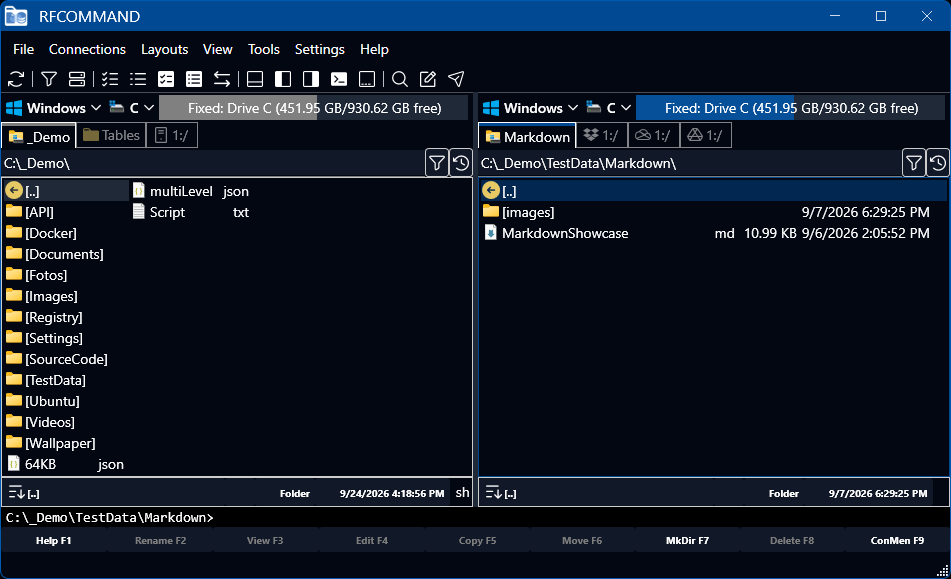This screenshot has width=951, height=579.
Task: Switch to the Google Drive 1:/ tab
Action: pos(705,135)
